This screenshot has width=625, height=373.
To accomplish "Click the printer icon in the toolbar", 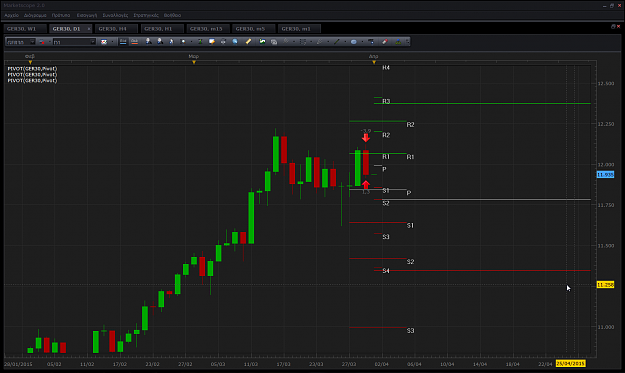I will pos(223,41).
